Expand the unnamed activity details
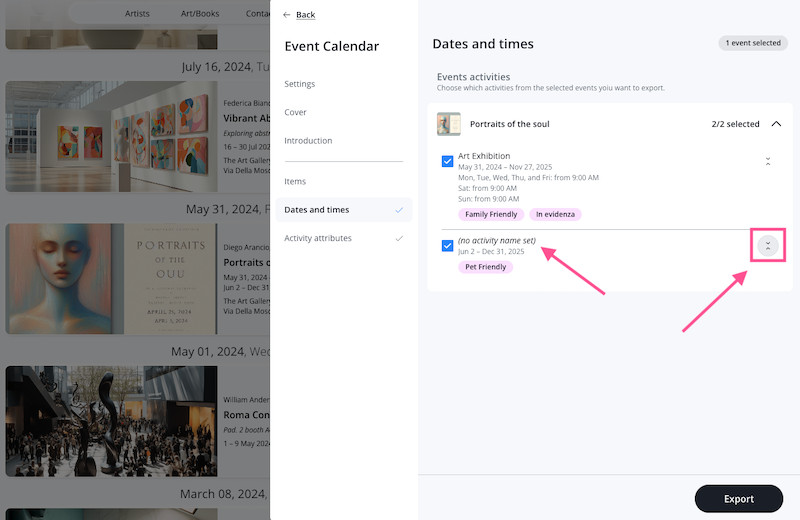 (767, 246)
